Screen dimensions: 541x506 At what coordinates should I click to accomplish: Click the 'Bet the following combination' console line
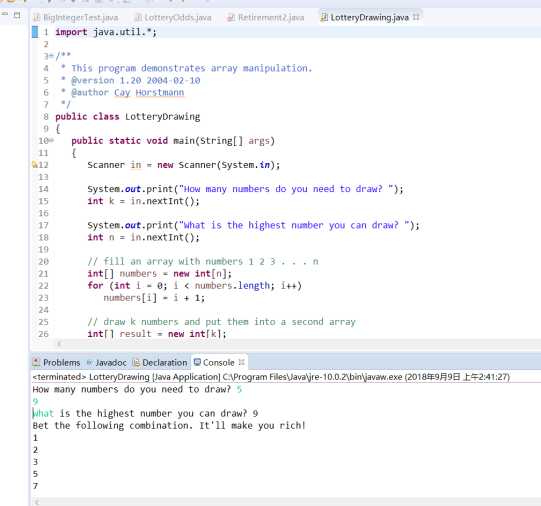click(169, 426)
